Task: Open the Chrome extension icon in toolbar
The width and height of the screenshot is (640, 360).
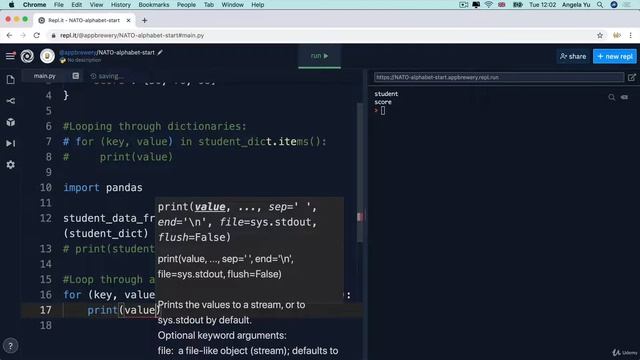Action: [617, 36]
